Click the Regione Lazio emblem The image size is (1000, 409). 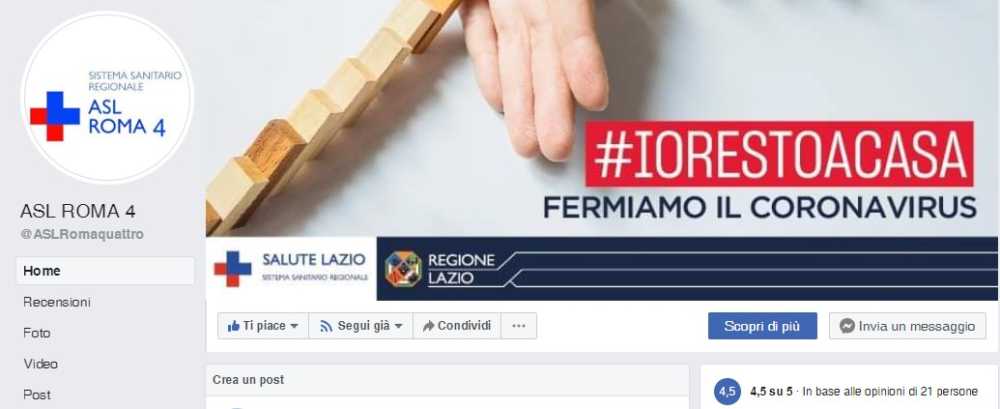tap(403, 269)
